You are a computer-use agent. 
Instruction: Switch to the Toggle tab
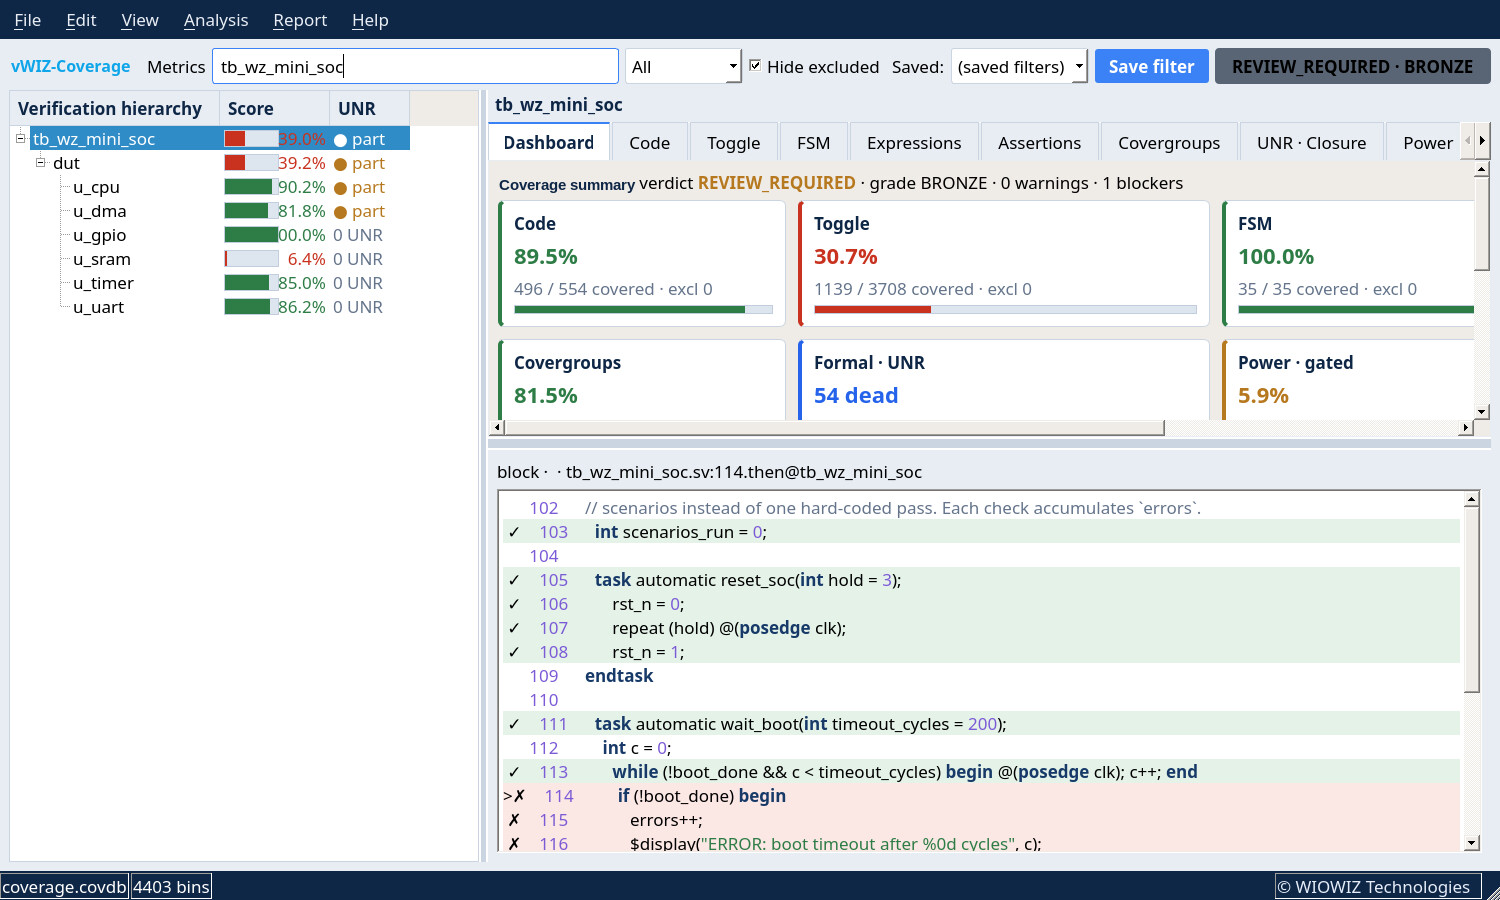pyautogui.click(x=733, y=142)
